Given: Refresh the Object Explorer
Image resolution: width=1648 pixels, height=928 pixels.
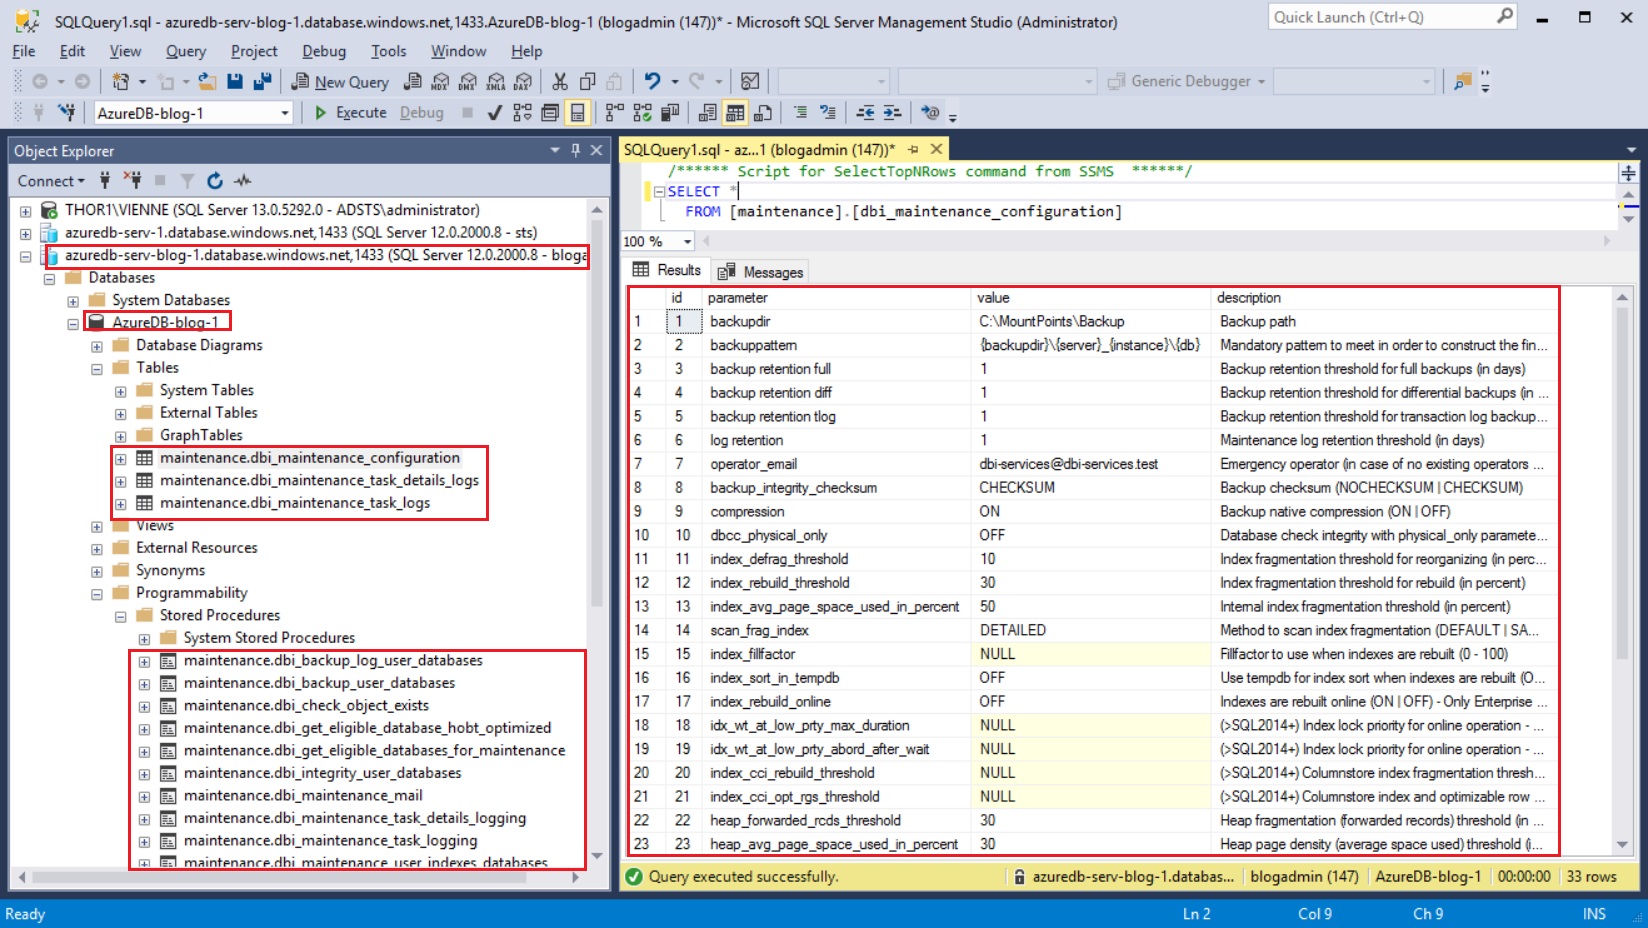Looking at the screenshot, I should pos(214,181).
